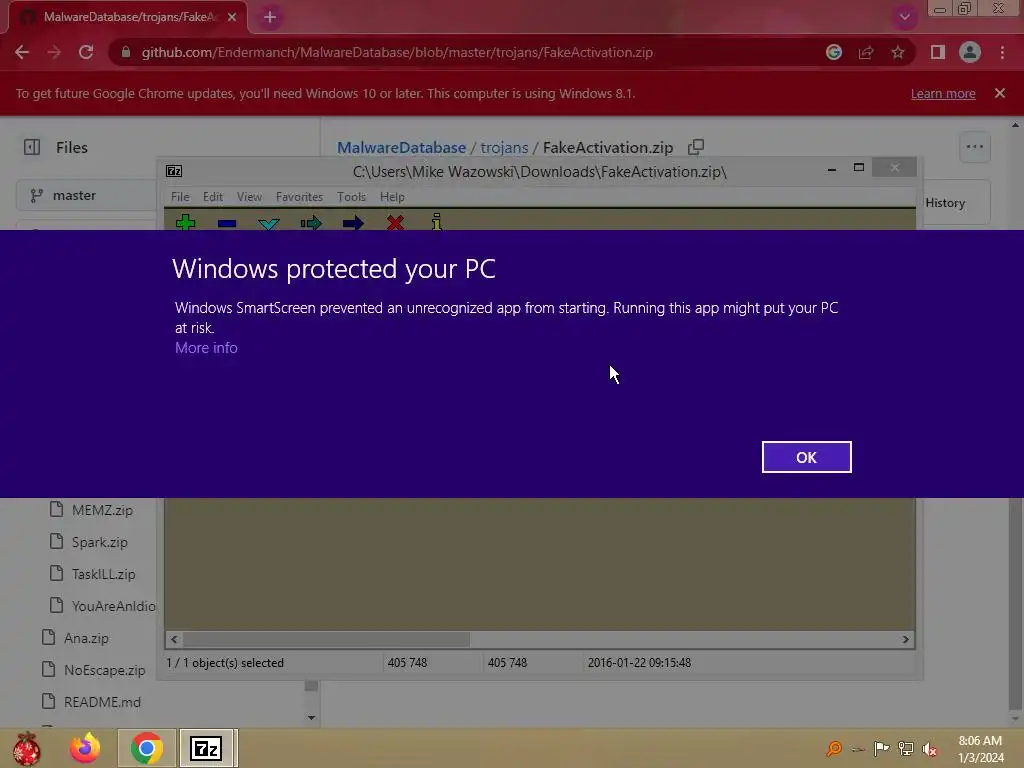Click the 7-Zip scroll left arrow
The image size is (1024, 768).
(x=174, y=639)
